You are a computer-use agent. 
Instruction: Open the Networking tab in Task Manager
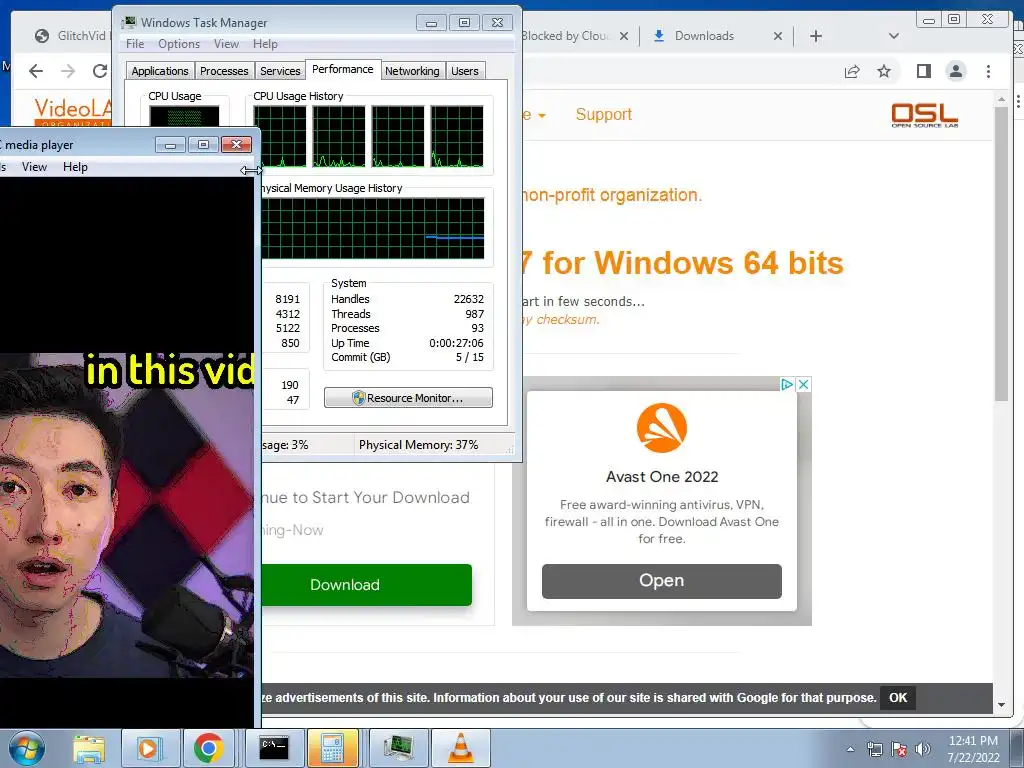[412, 71]
